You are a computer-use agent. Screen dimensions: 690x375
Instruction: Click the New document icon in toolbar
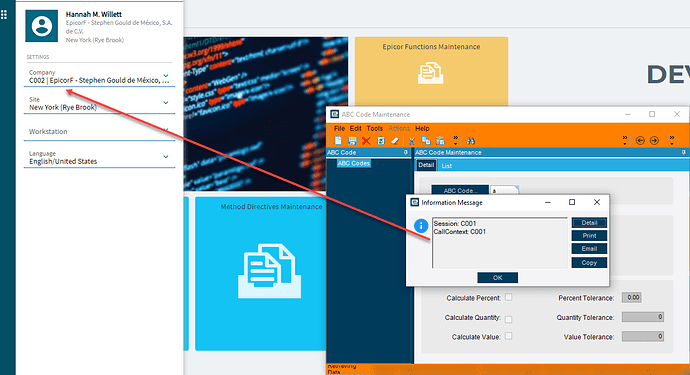click(x=338, y=141)
